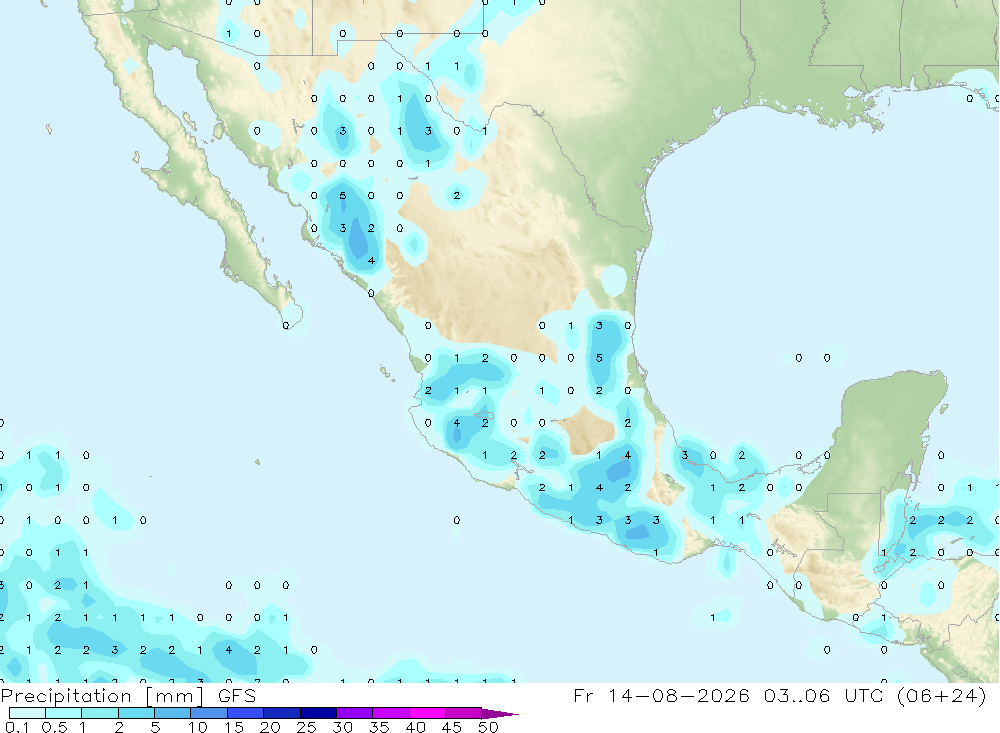Select the 45–50 mm legend swatch
The height and width of the screenshot is (733, 1000).
[x=464, y=713]
